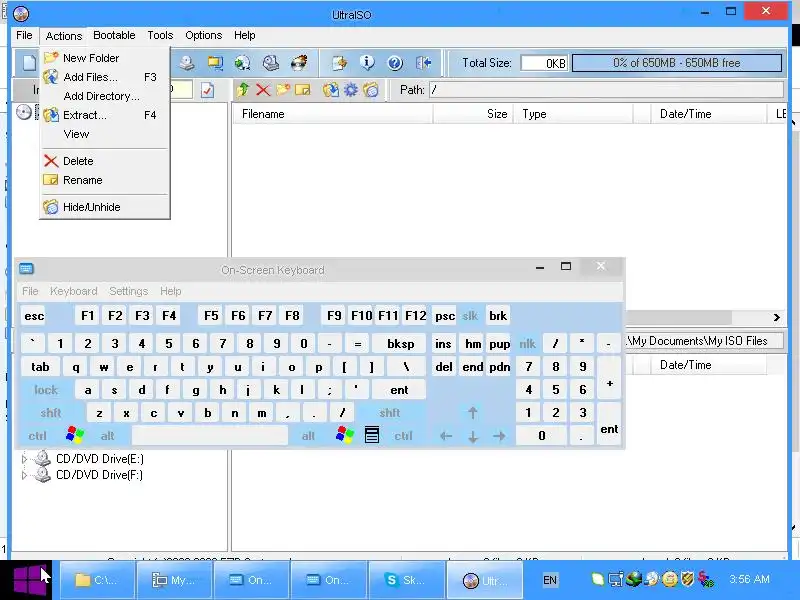
Task: Toggle the nlk num lock key
Action: (528, 344)
